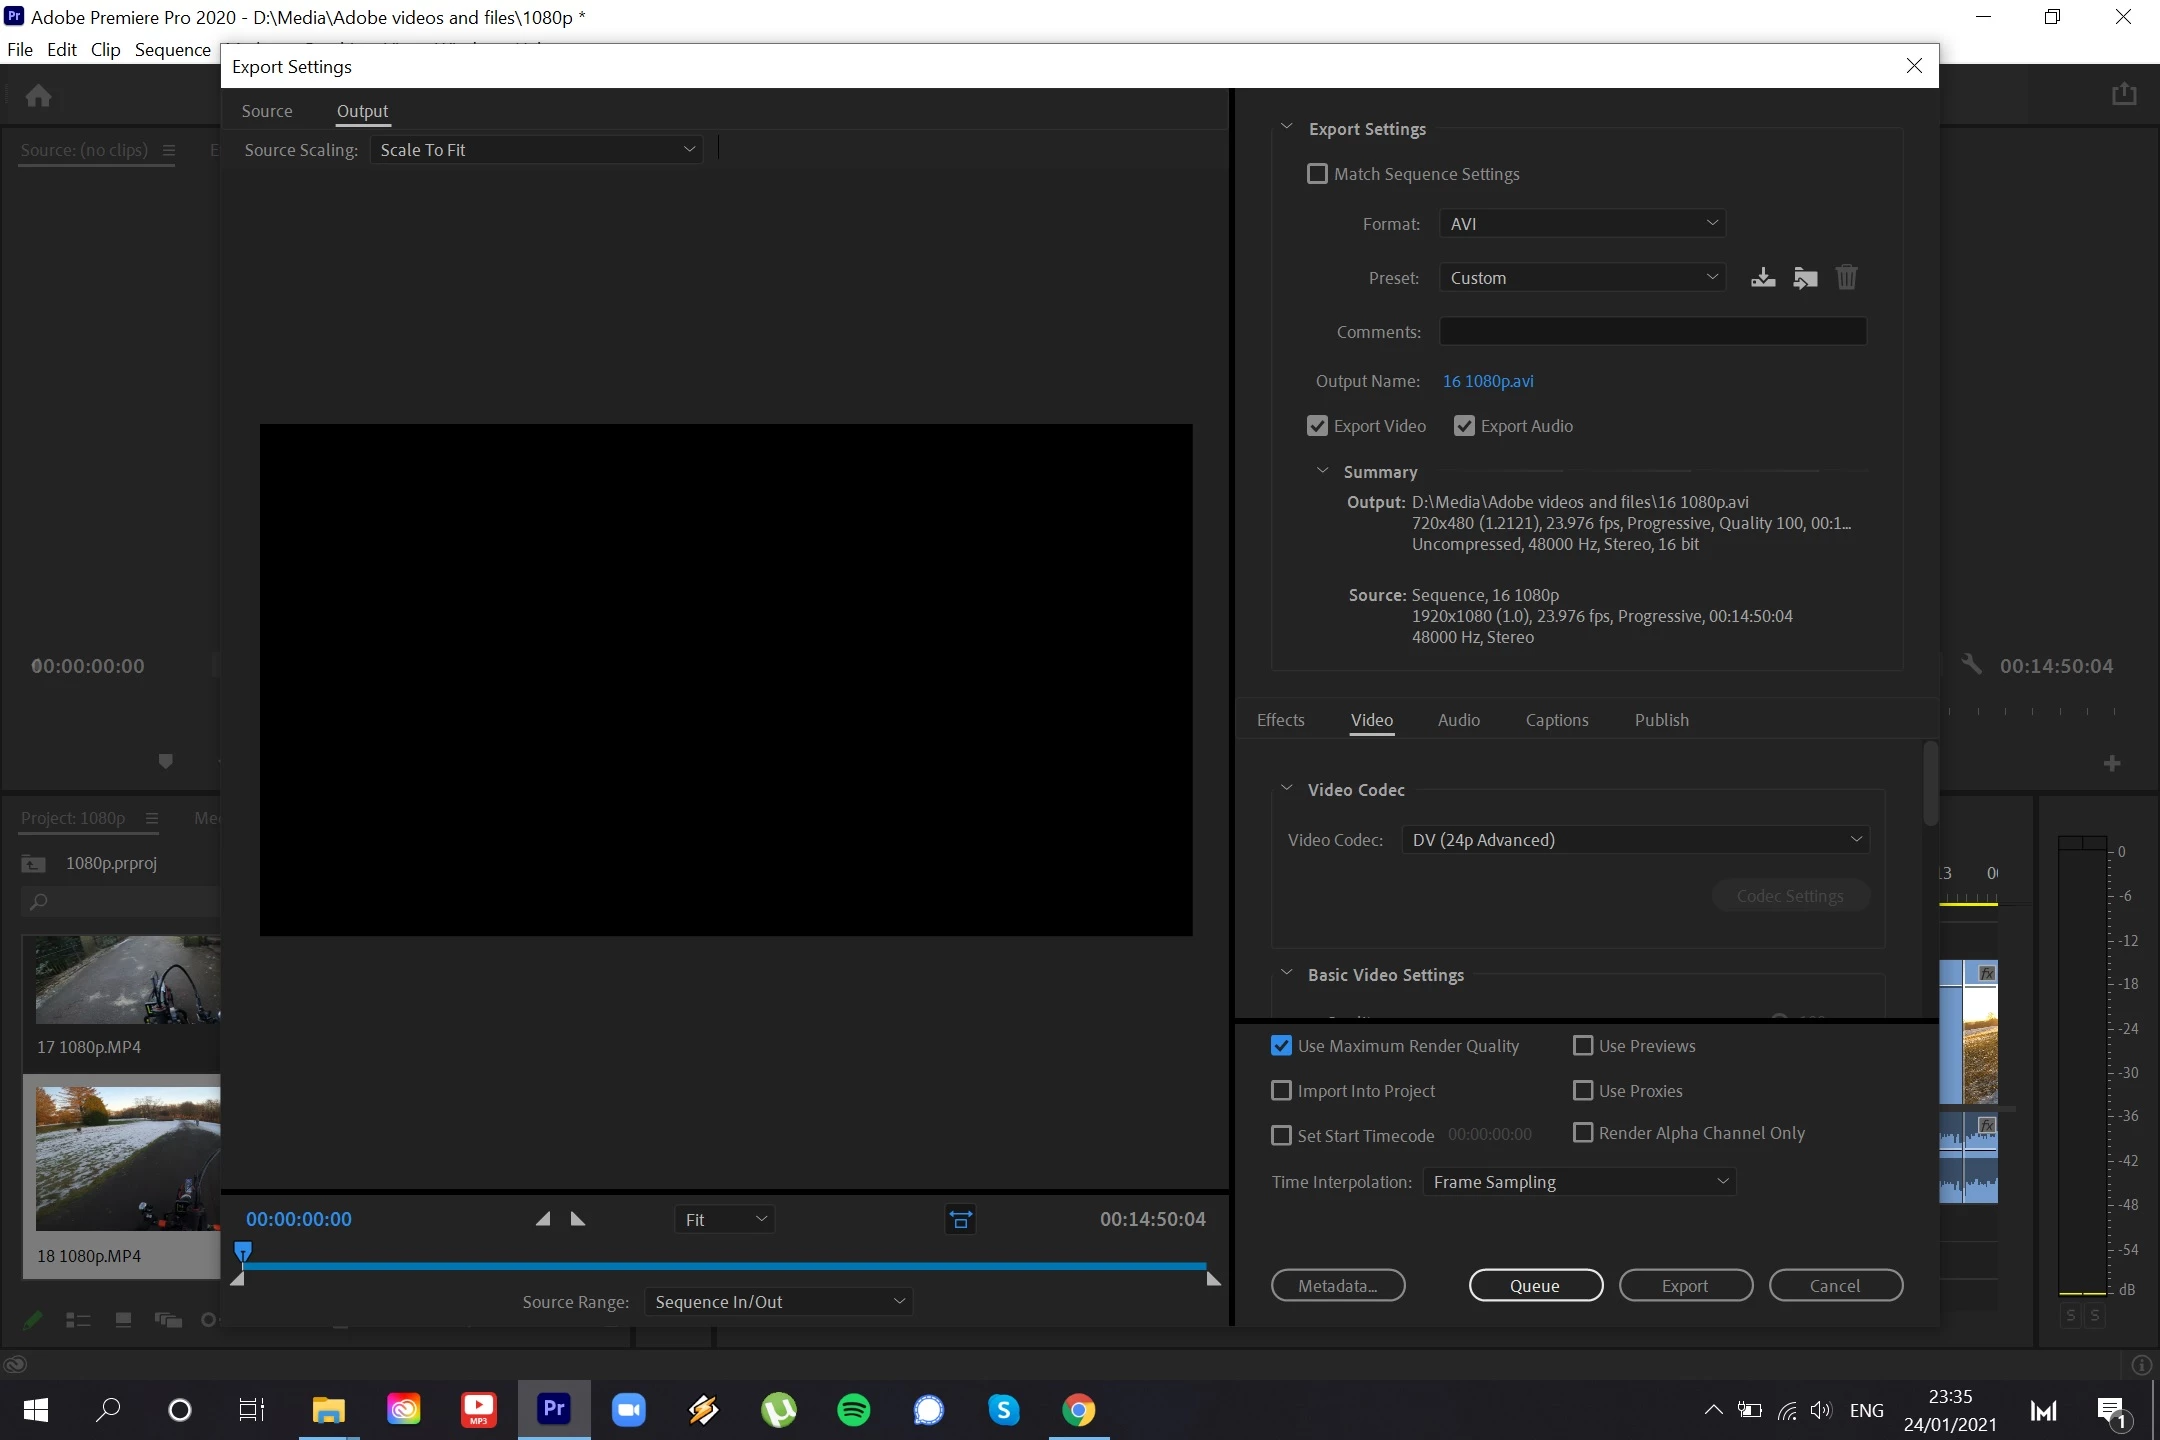The width and height of the screenshot is (2160, 1440).
Task: Click inside the Comments text field
Action: tap(1652, 332)
